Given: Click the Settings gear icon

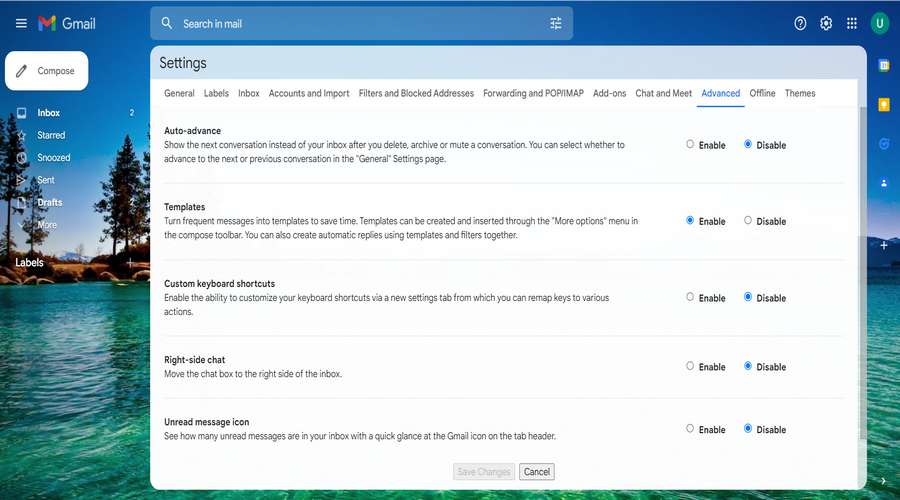Looking at the screenshot, I should pyautogui.click(x=826, y=23).
